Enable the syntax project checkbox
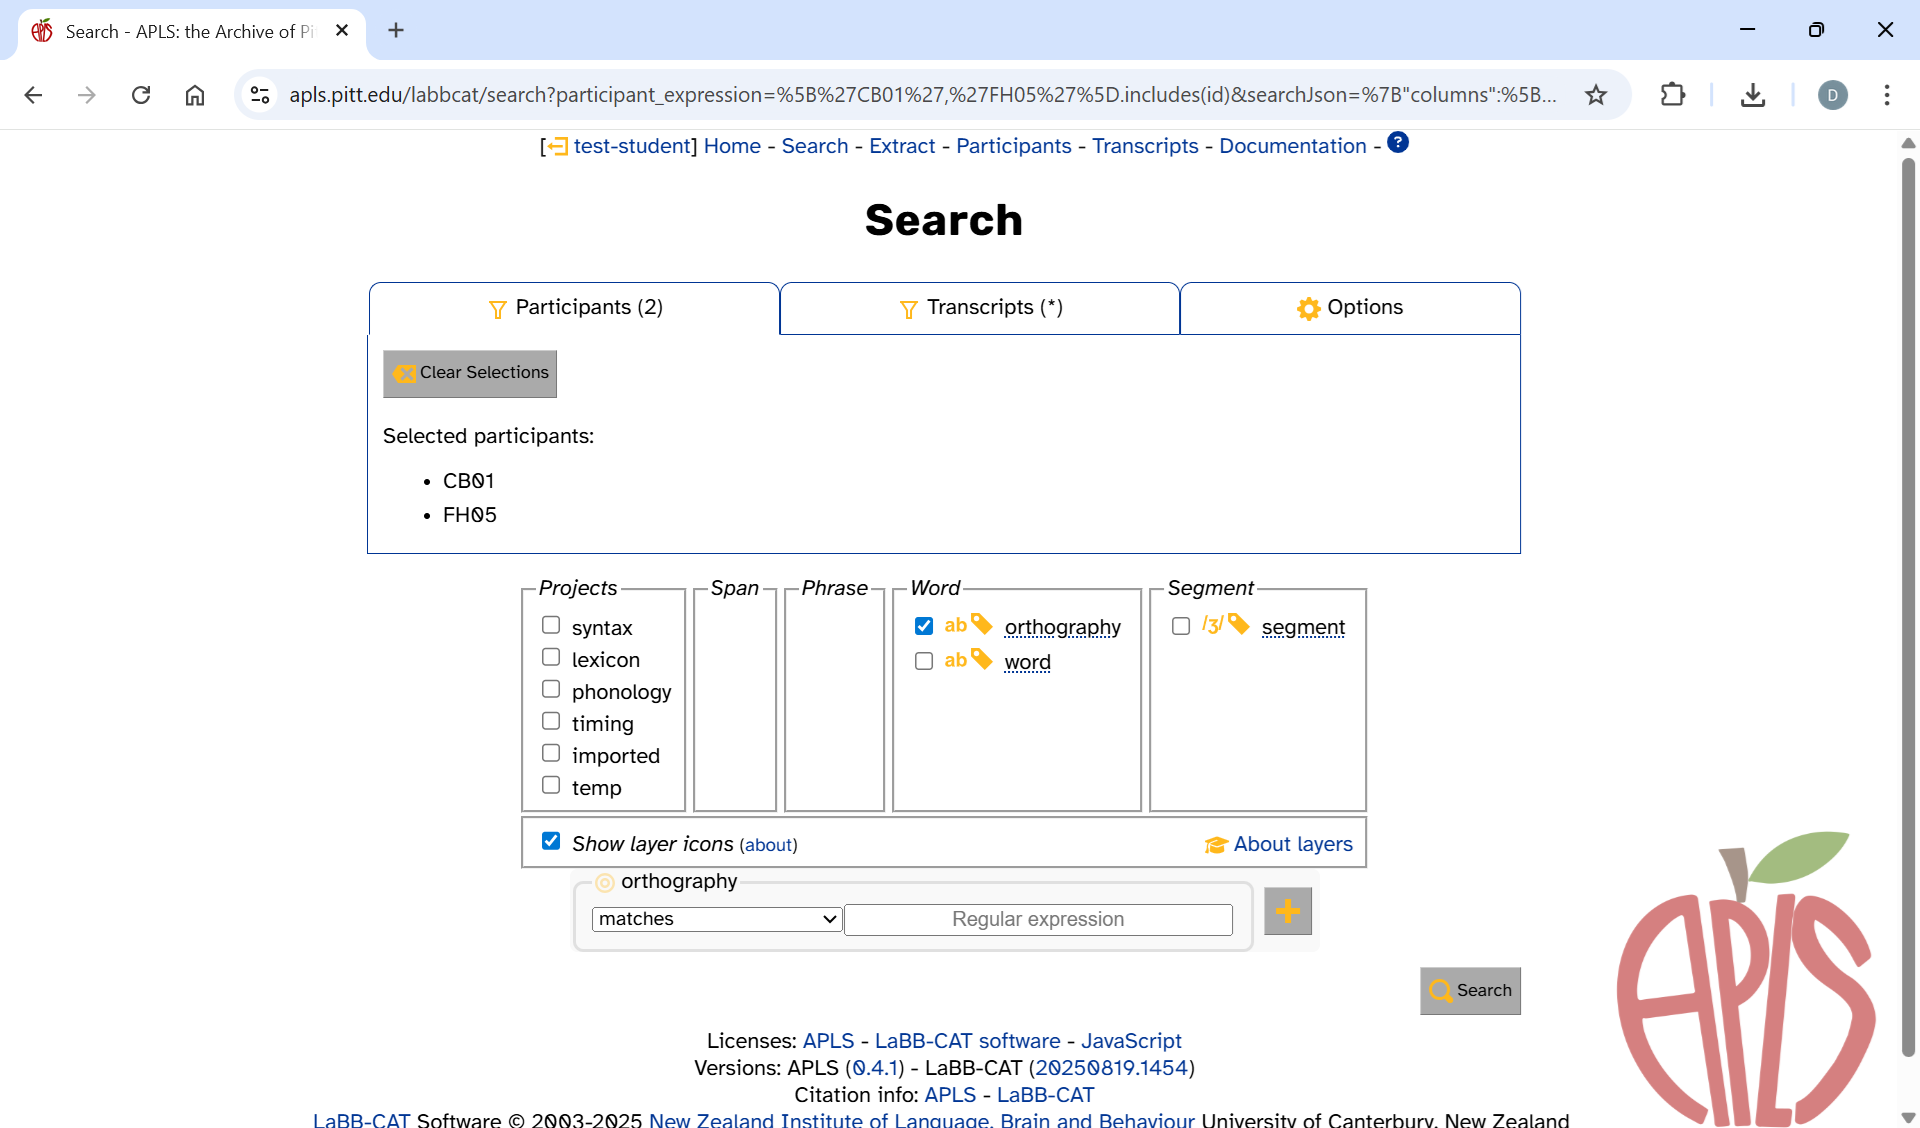The image size is (1920, 1128). click(551, 625)
